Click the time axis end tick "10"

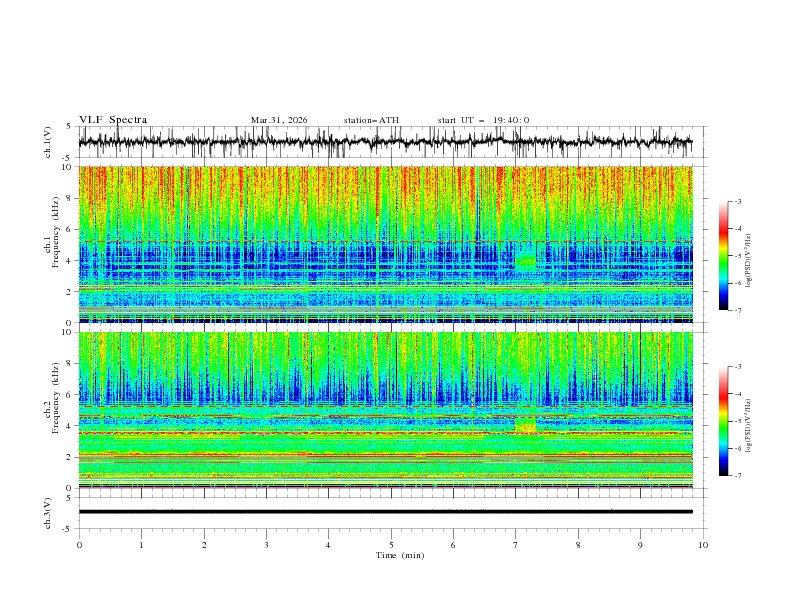point(703,545)
